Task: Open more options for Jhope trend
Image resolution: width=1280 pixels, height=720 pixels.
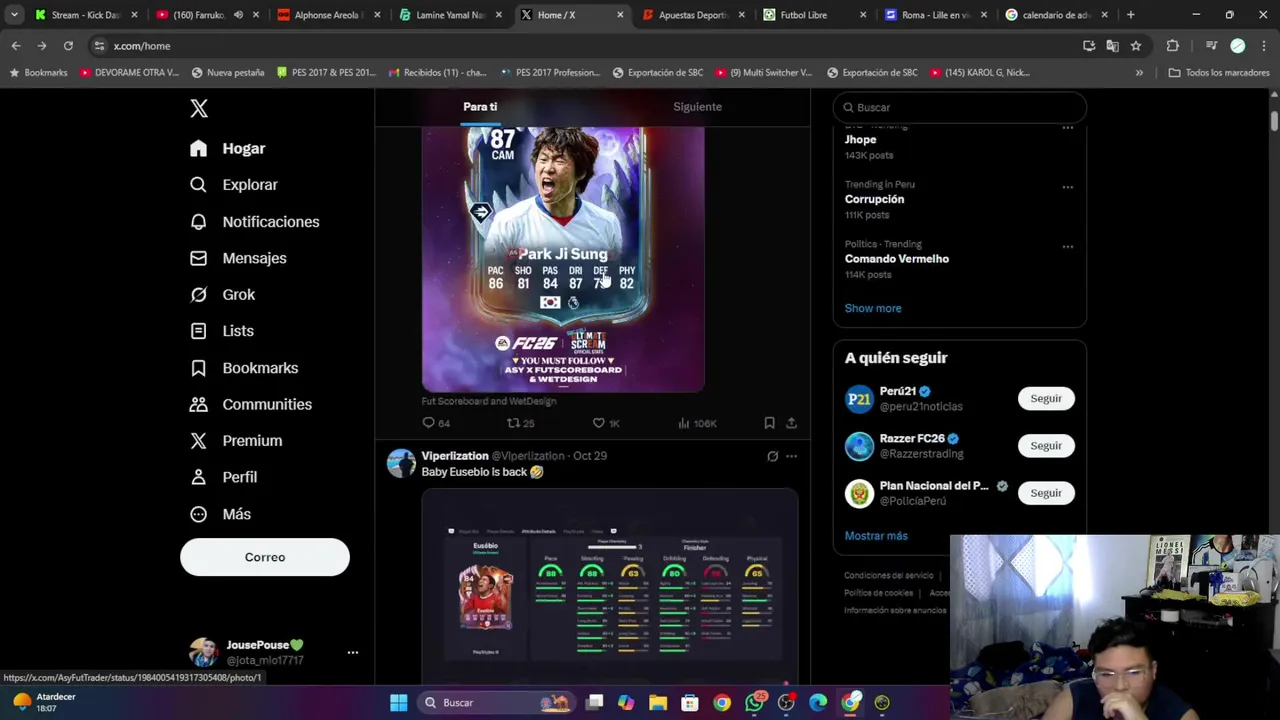Action: click(x=1067, y=128)
